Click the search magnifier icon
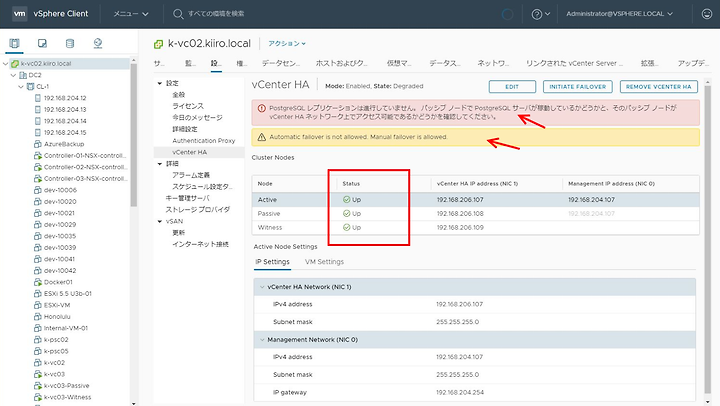The width and height of the screenshot is (720, 406). [x=178, y=14]
